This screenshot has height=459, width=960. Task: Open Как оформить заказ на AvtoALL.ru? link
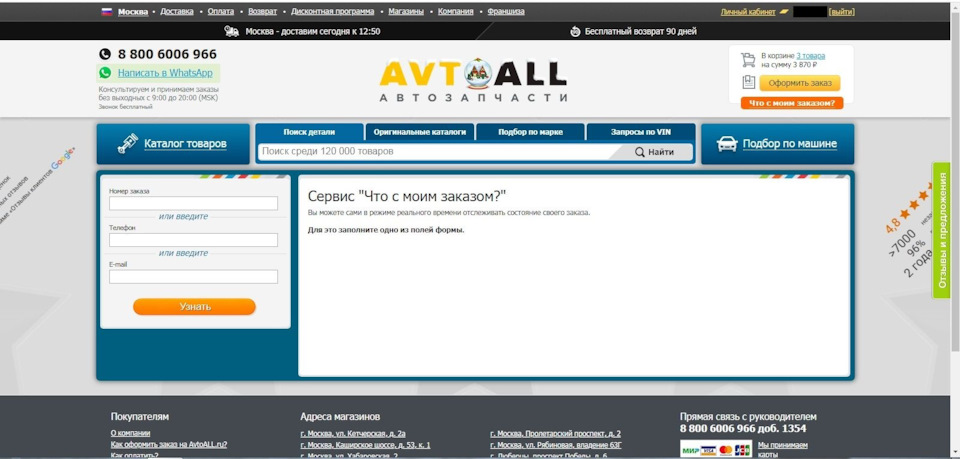[169, 444]
